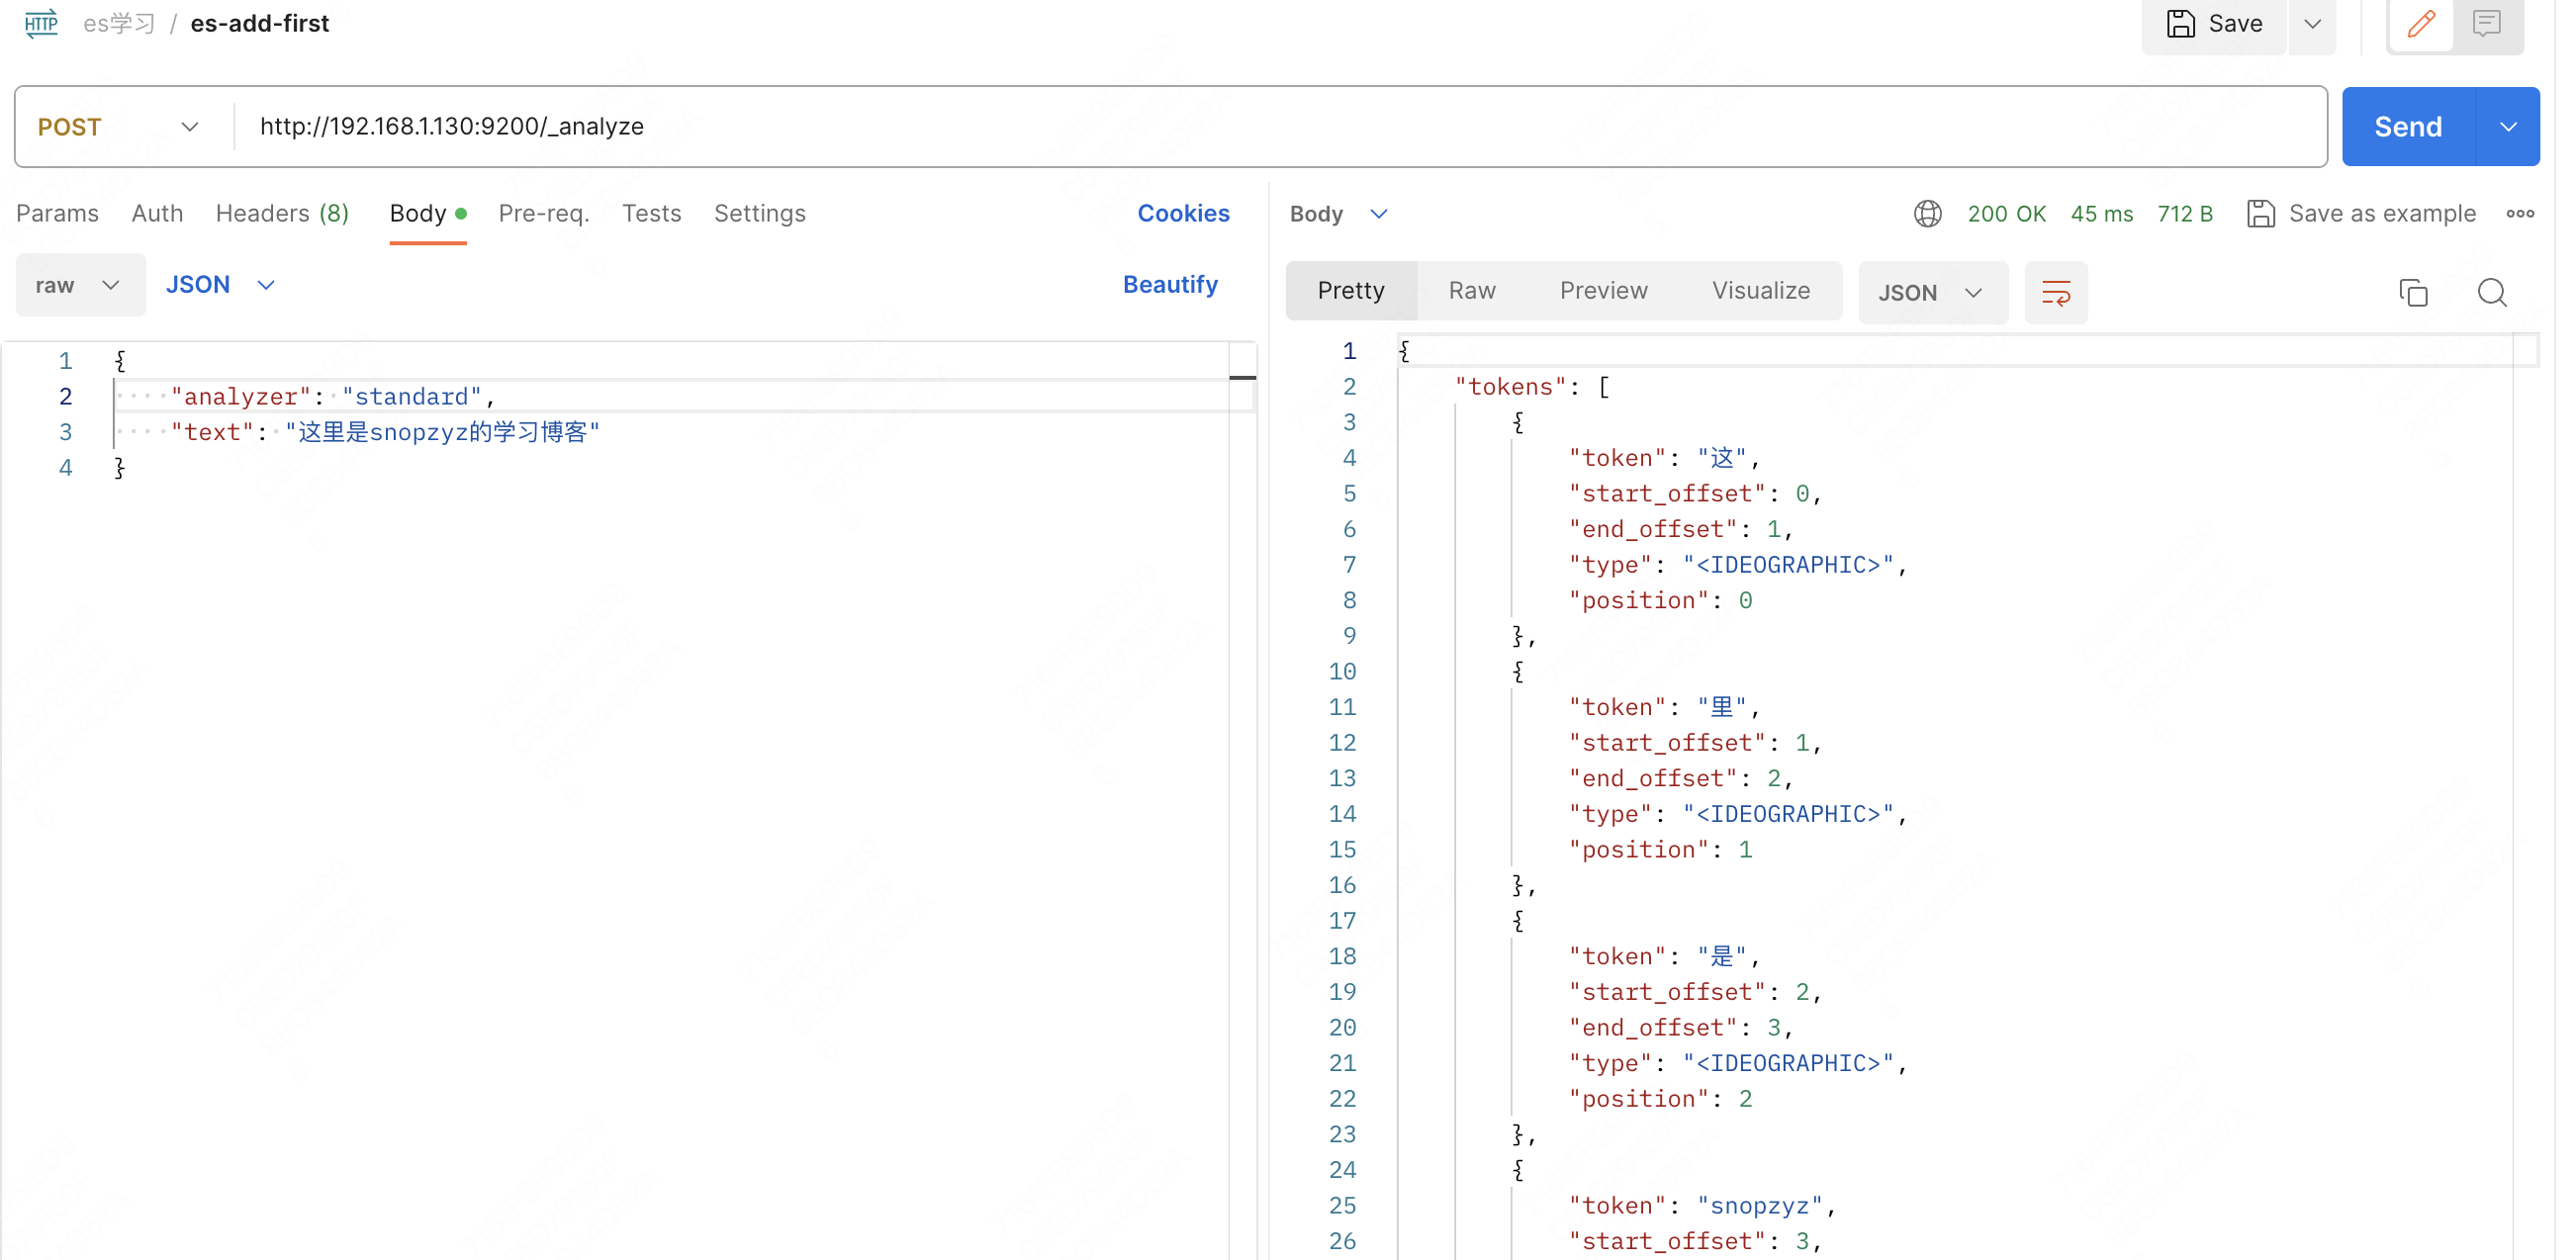Viewport: 2576px width, 1260px height.
Task: Click the token "里" line in response
Action: (1663, 707)
